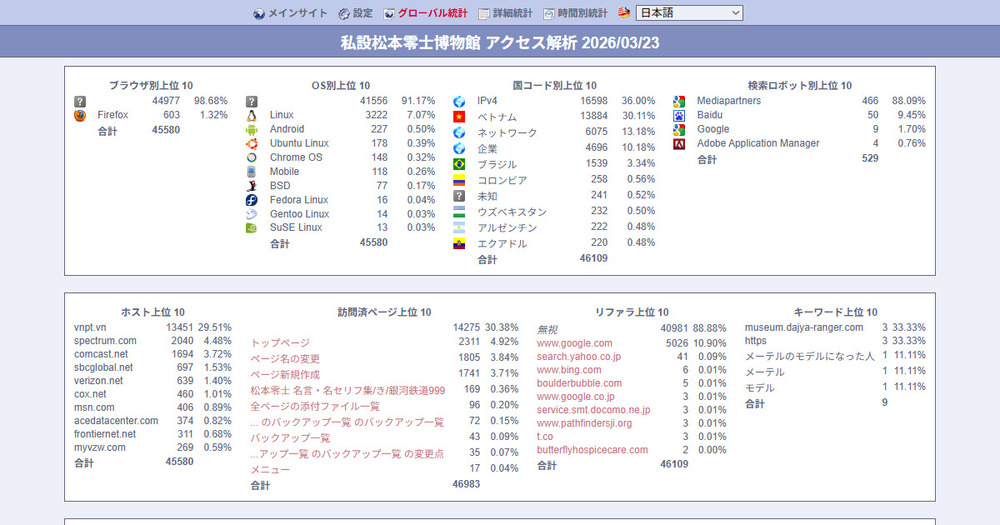This screenshot has height=525, width=1000.
Task: Click the icon beside グローバル統計
Action: pos(389,13)
